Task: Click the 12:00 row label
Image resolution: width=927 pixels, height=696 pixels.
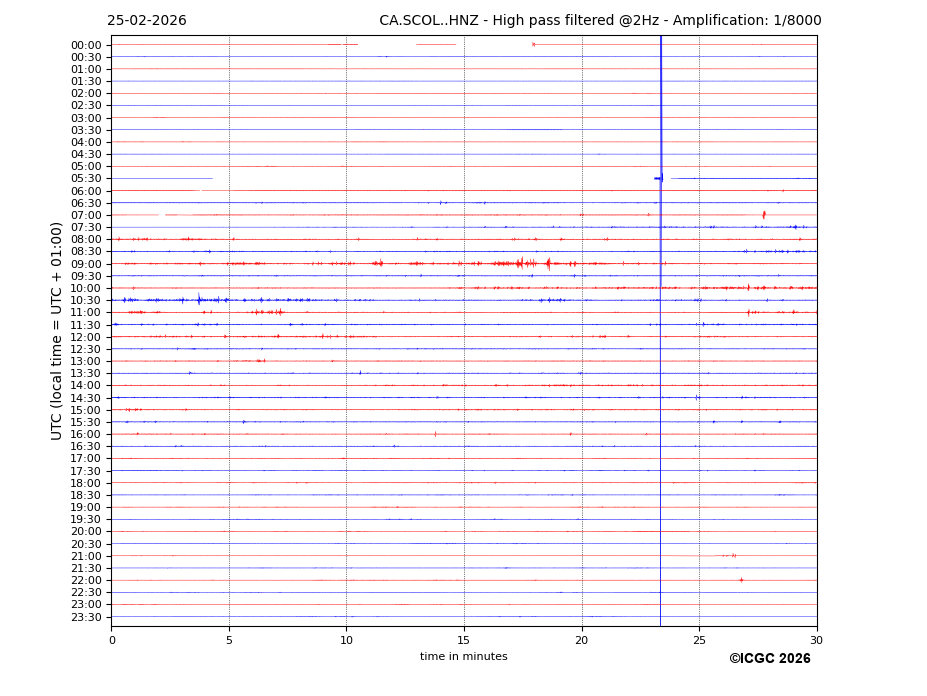Action: point(85,337)
